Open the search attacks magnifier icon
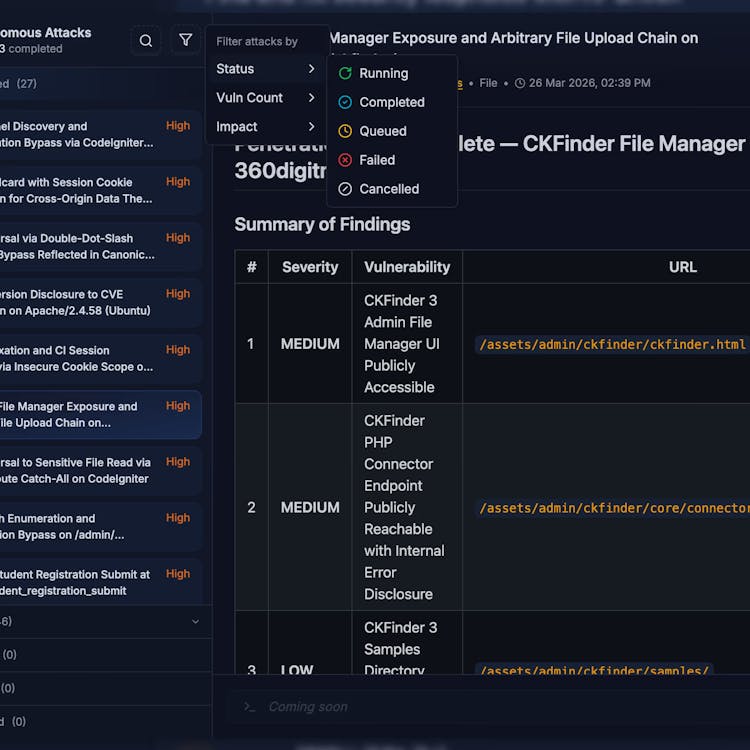 click(x=146, y=41)
